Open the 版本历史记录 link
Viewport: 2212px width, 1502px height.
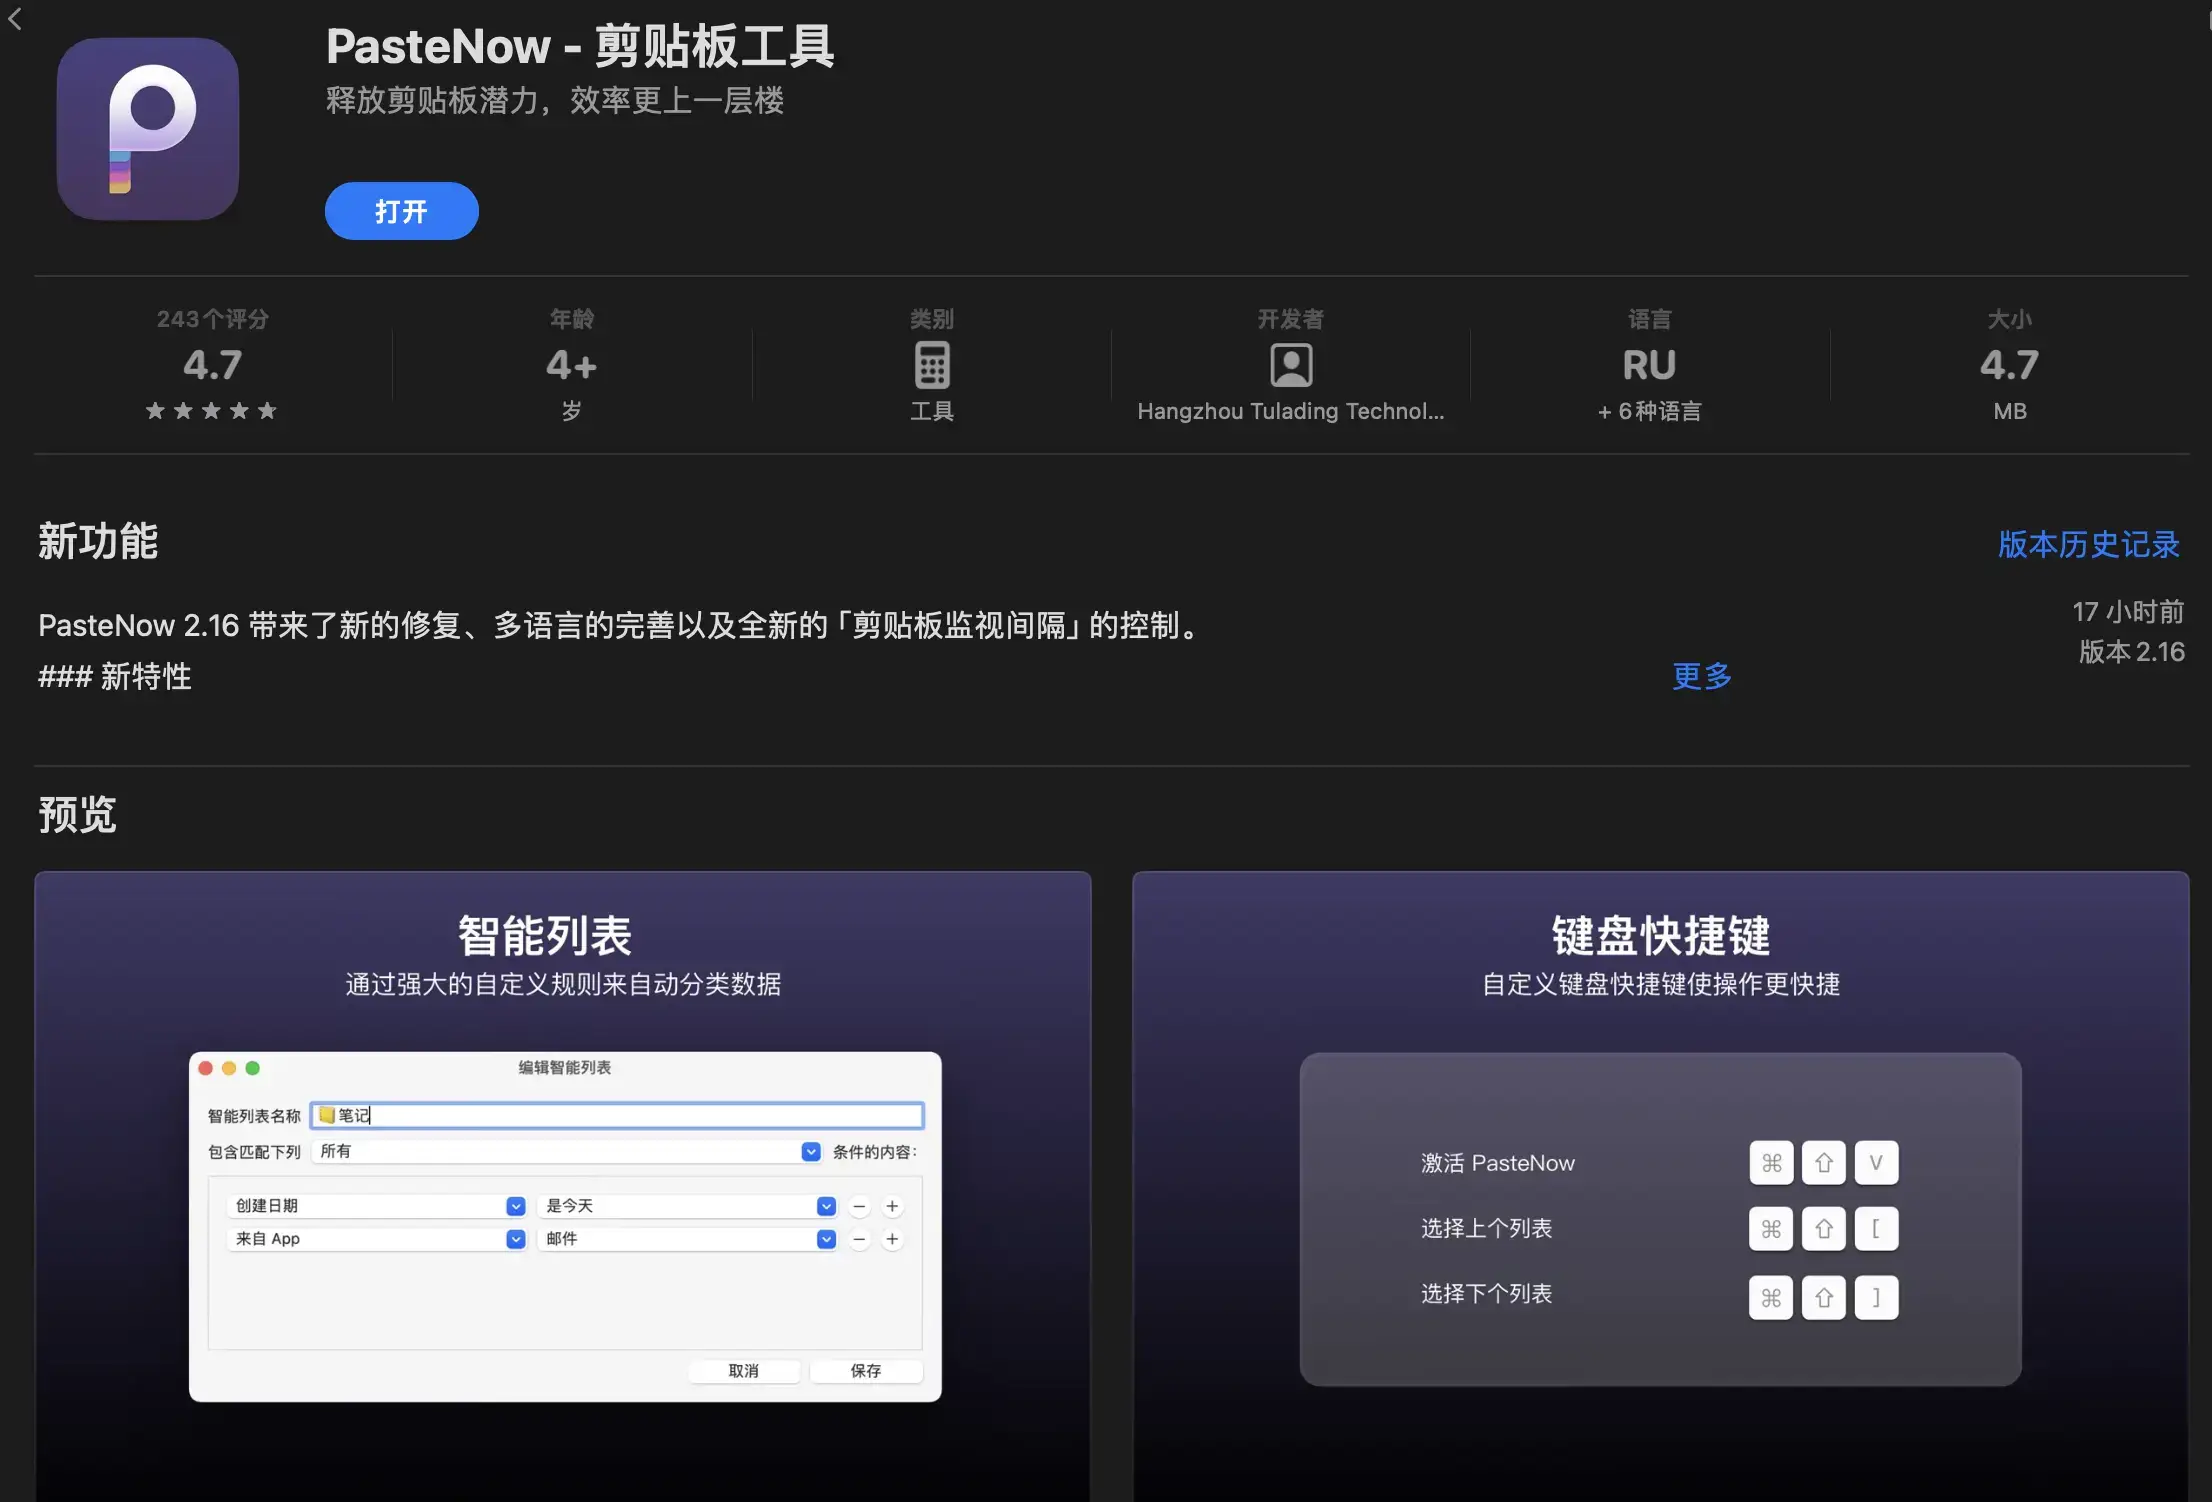coord(2088,544)
